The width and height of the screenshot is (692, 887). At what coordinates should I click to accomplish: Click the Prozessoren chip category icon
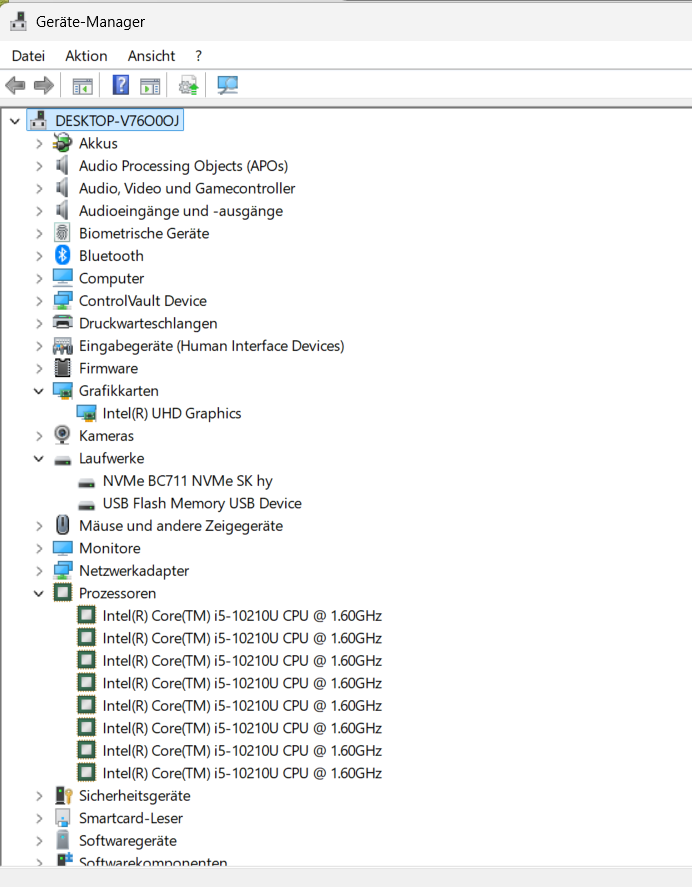point(62,593)
